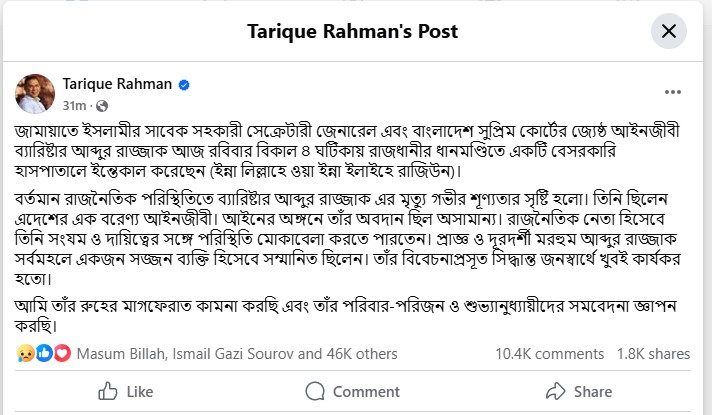Open the 31m post timestamp
This screenshot has width=712, height=415.
[x=74, y=106]
